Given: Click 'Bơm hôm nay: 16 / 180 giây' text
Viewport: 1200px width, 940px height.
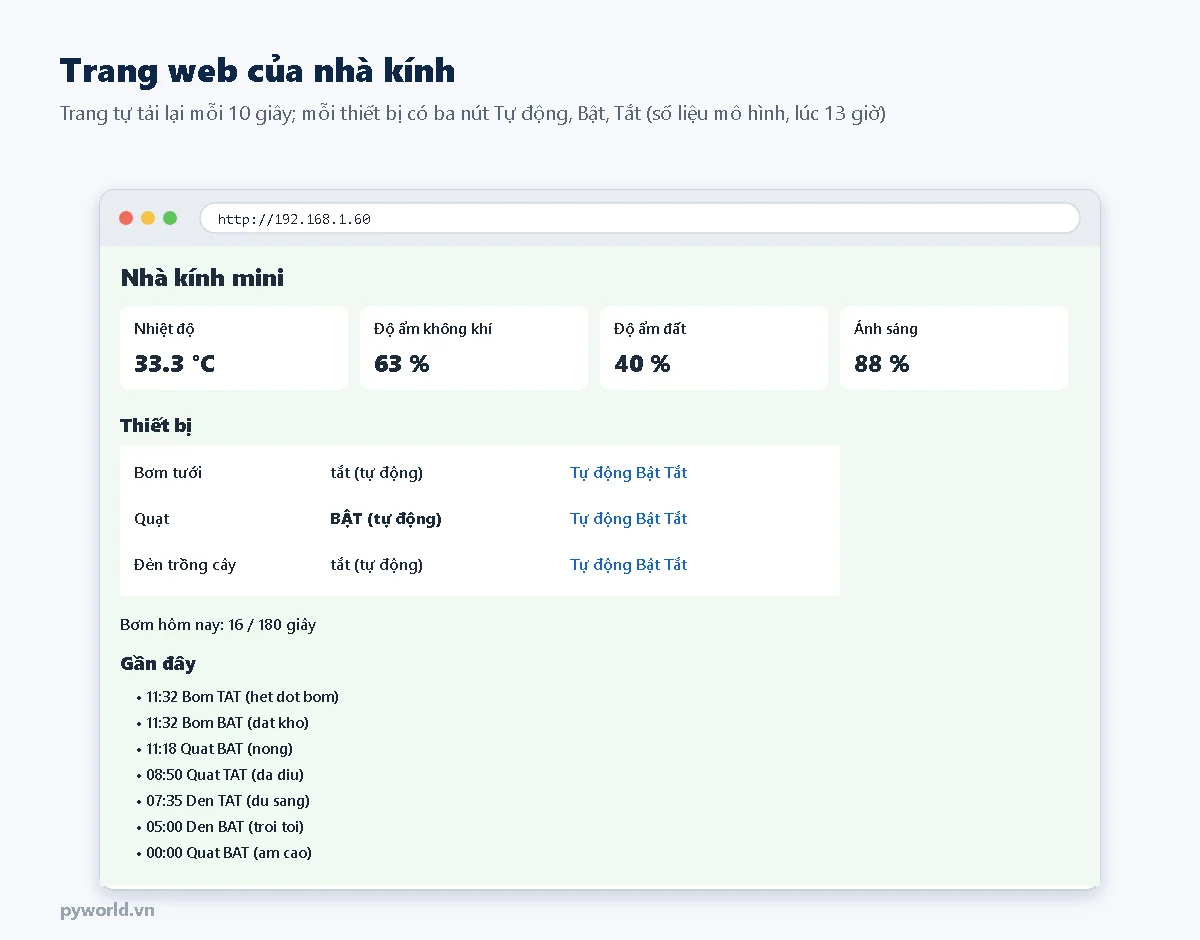Looking at the screenshot, I should click(x=218, y=625).
